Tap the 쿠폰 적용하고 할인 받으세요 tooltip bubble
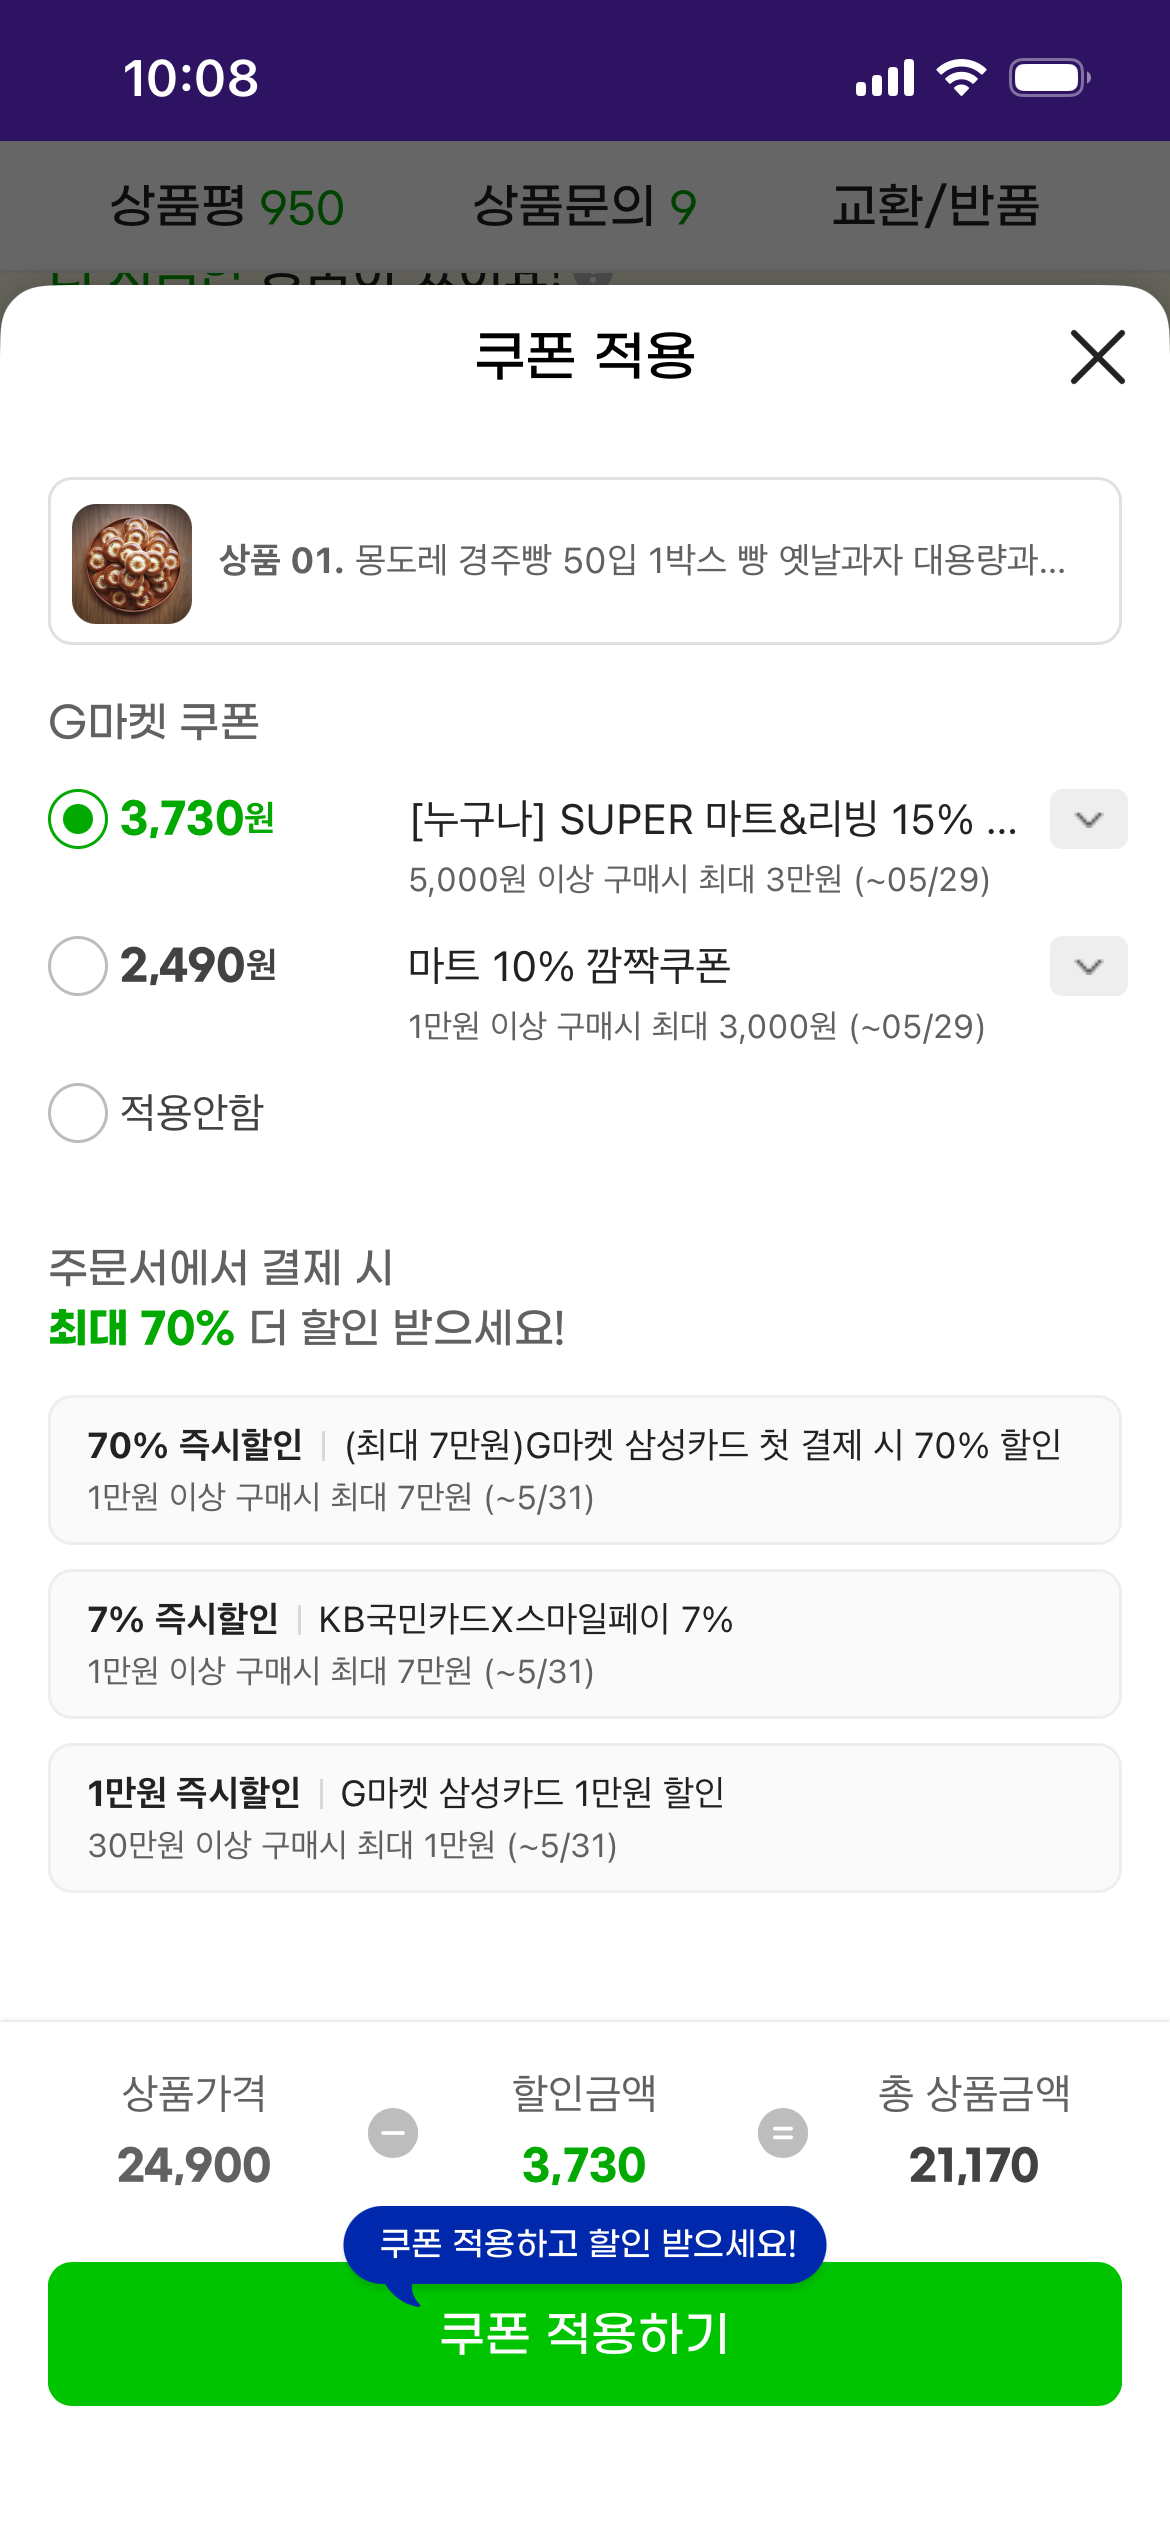The image size is (1170, 2532). tap(585, 2245)
